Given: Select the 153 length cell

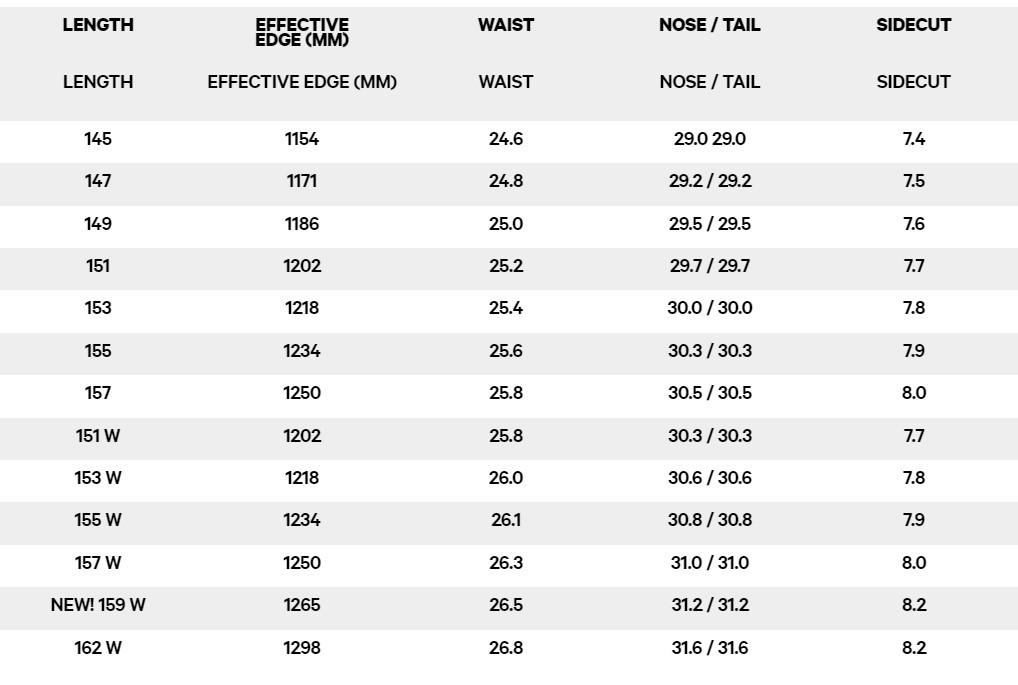Looking at the screenshot, I should [x=98, y=308].
